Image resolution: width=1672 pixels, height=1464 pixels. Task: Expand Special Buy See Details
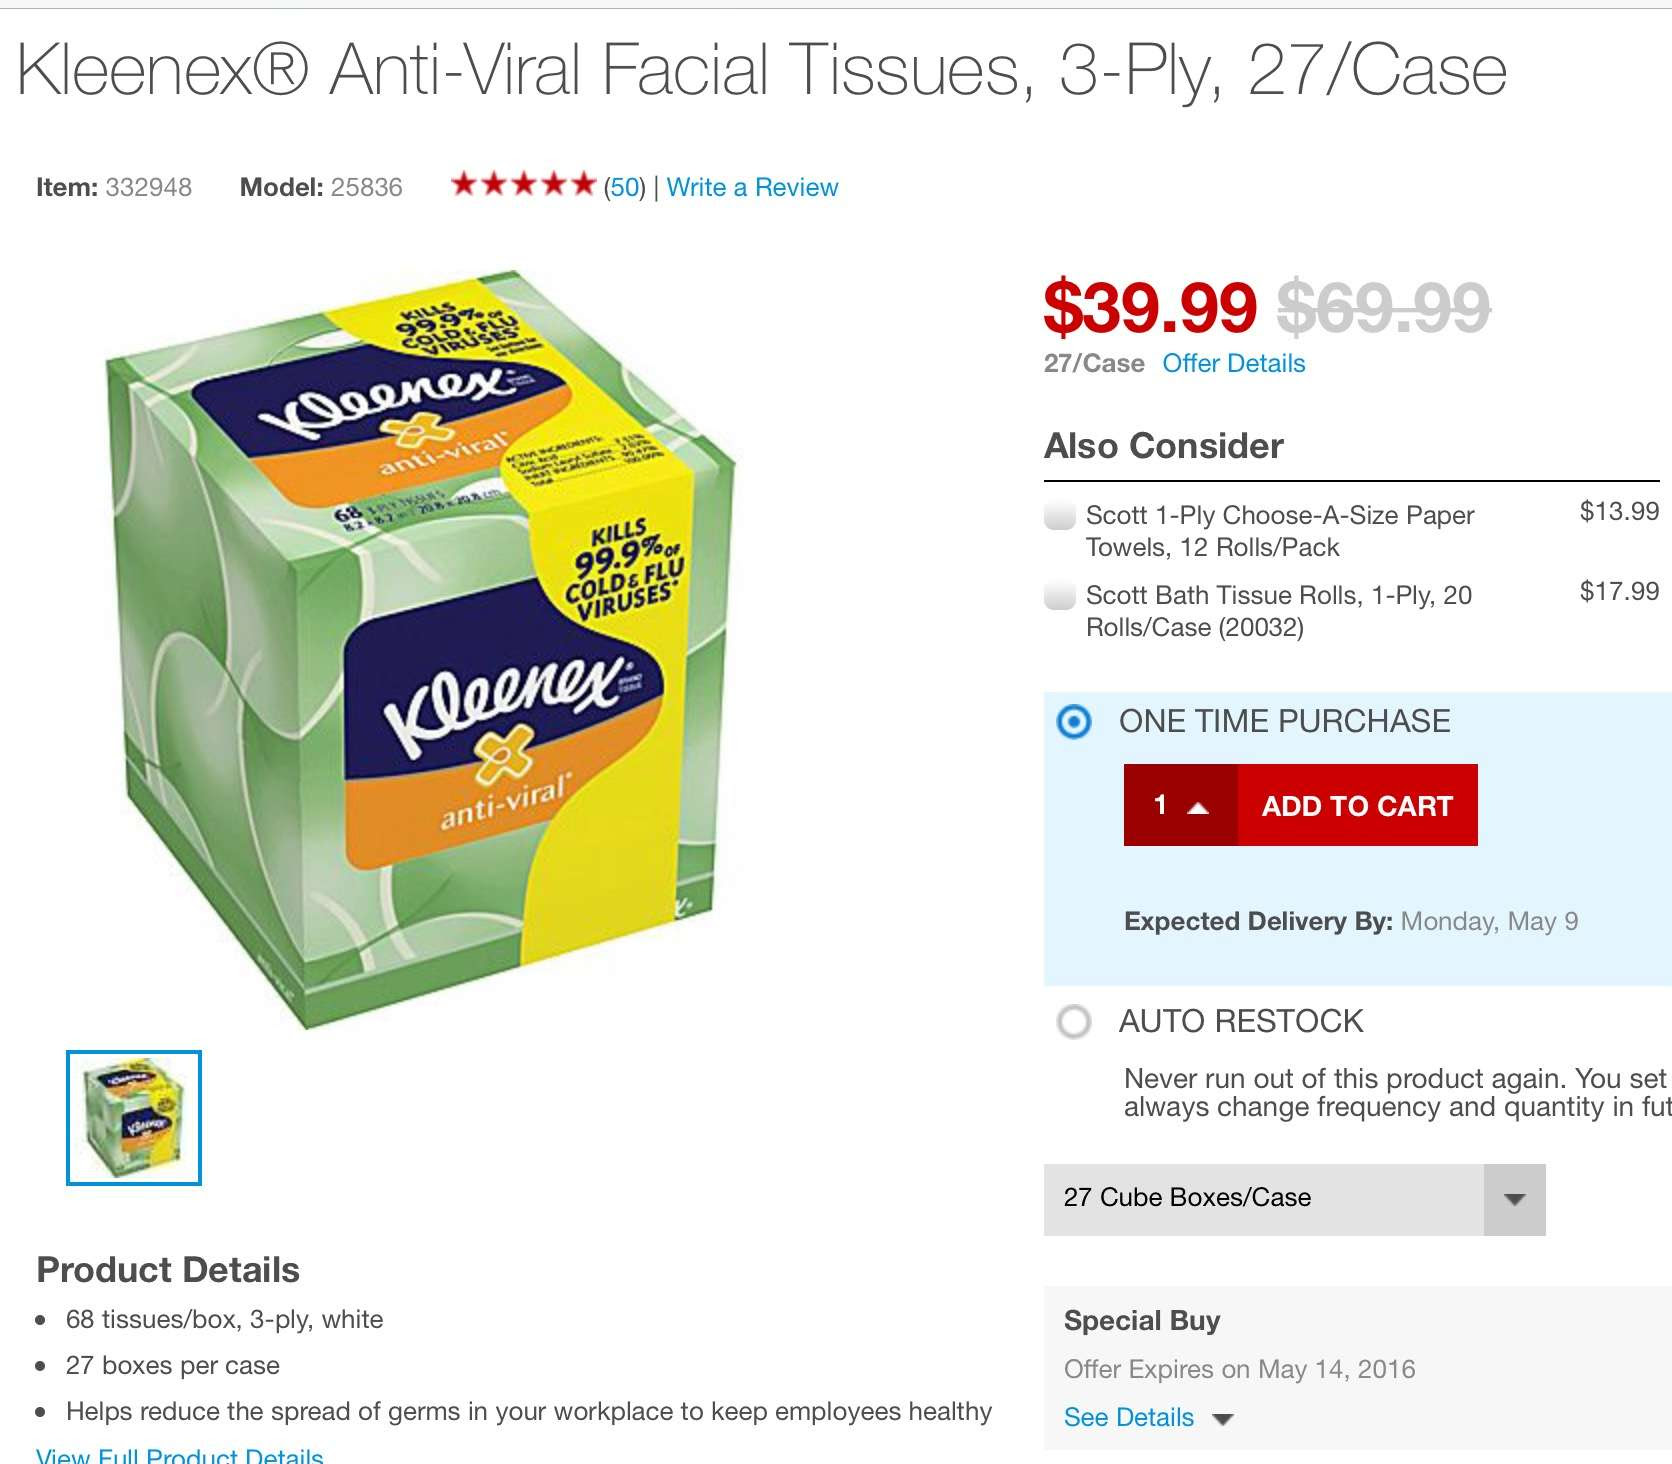click(1129, 1417)
